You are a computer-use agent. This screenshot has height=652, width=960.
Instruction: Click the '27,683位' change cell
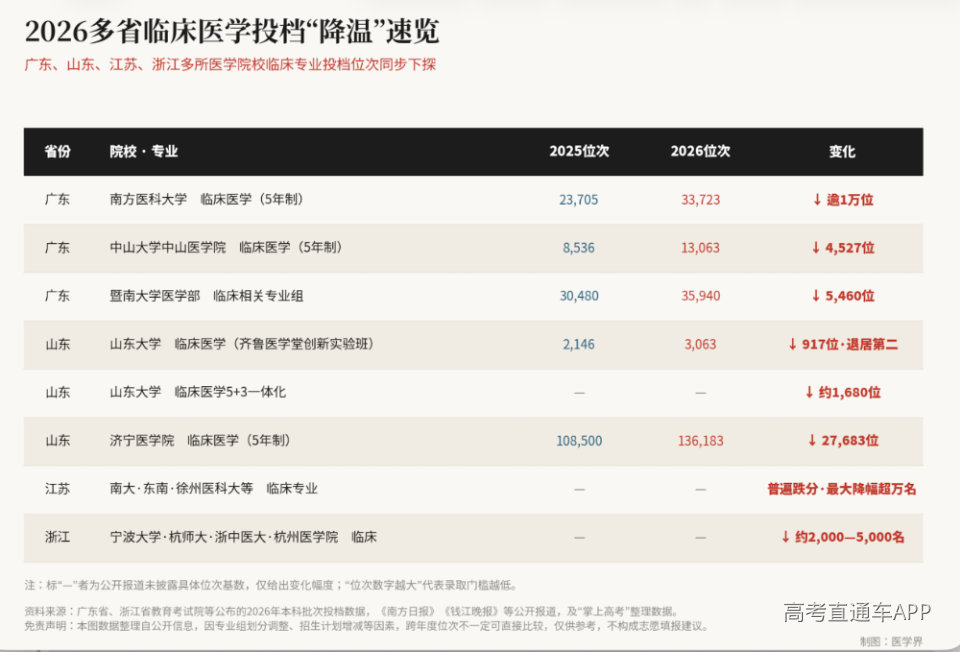click(x=842, y=440)
